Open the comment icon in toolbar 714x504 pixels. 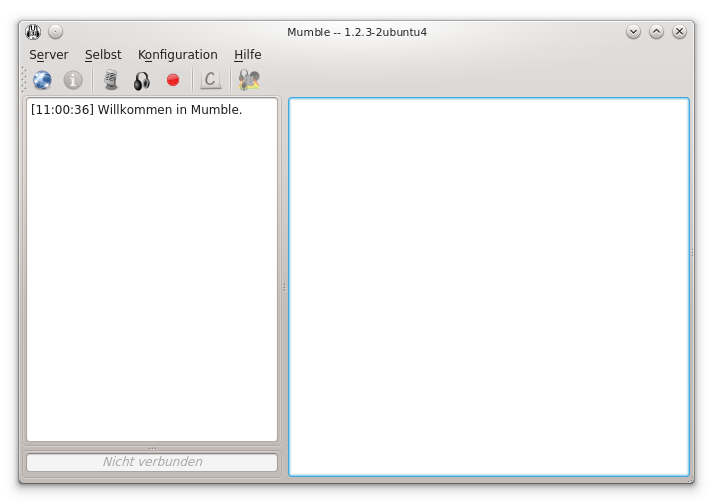[x=210, y=80]
